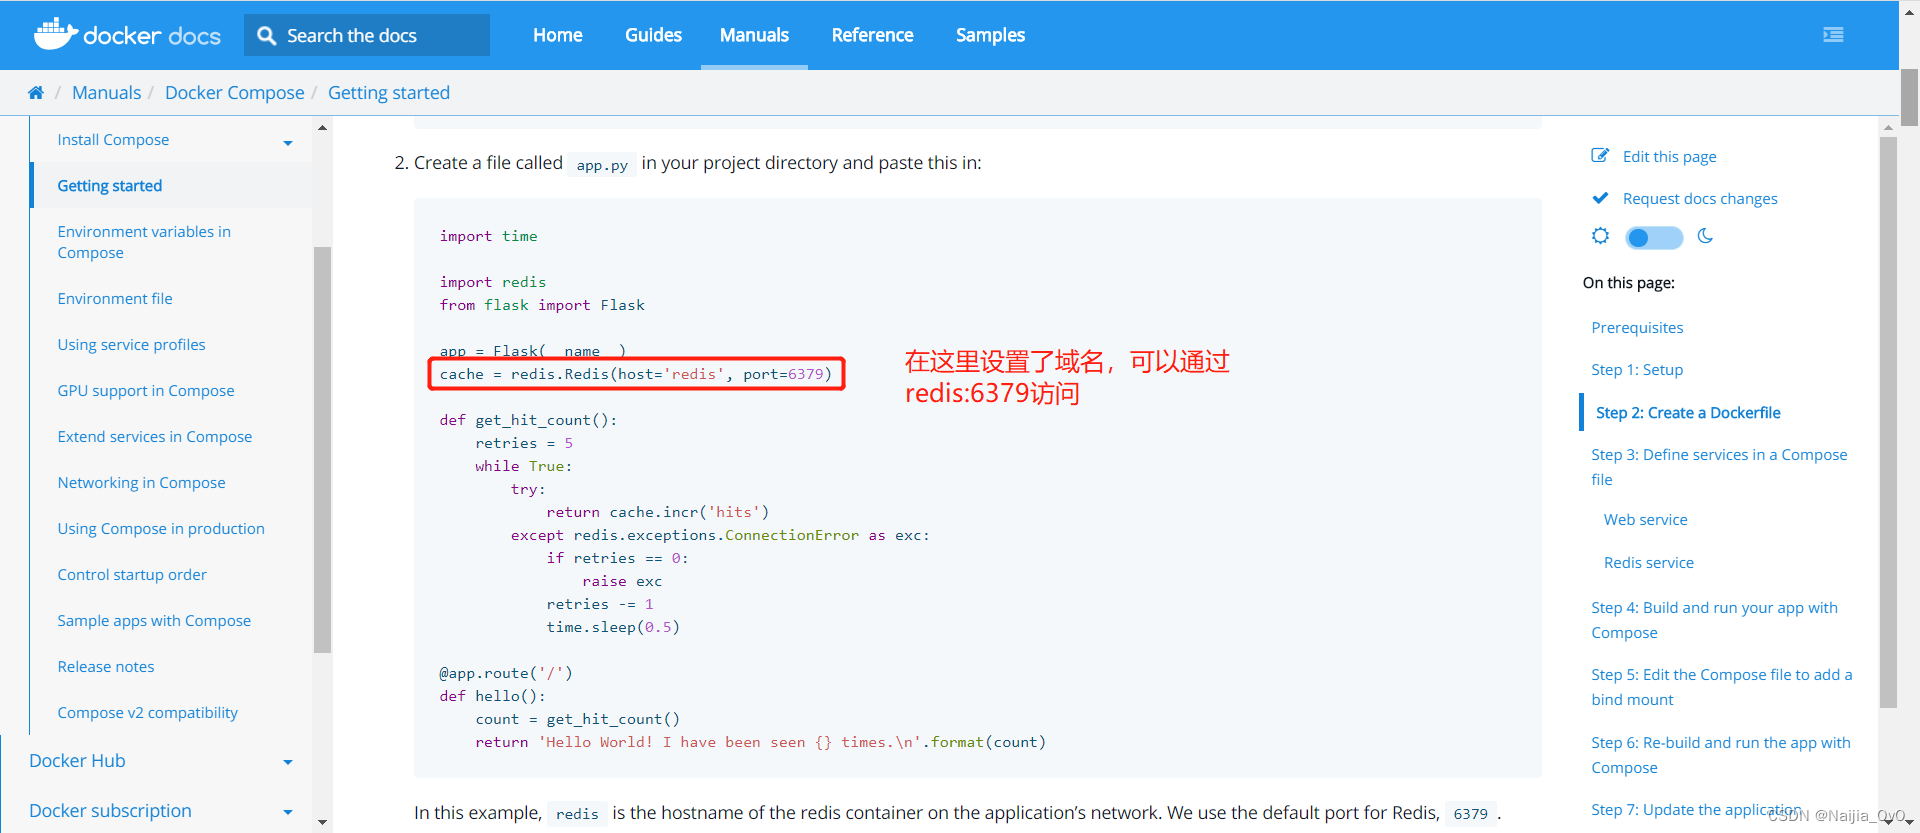Viewport: 1920px width, 833px height.
Task: Open Environment variables in Compose
Action: (144, 242)
